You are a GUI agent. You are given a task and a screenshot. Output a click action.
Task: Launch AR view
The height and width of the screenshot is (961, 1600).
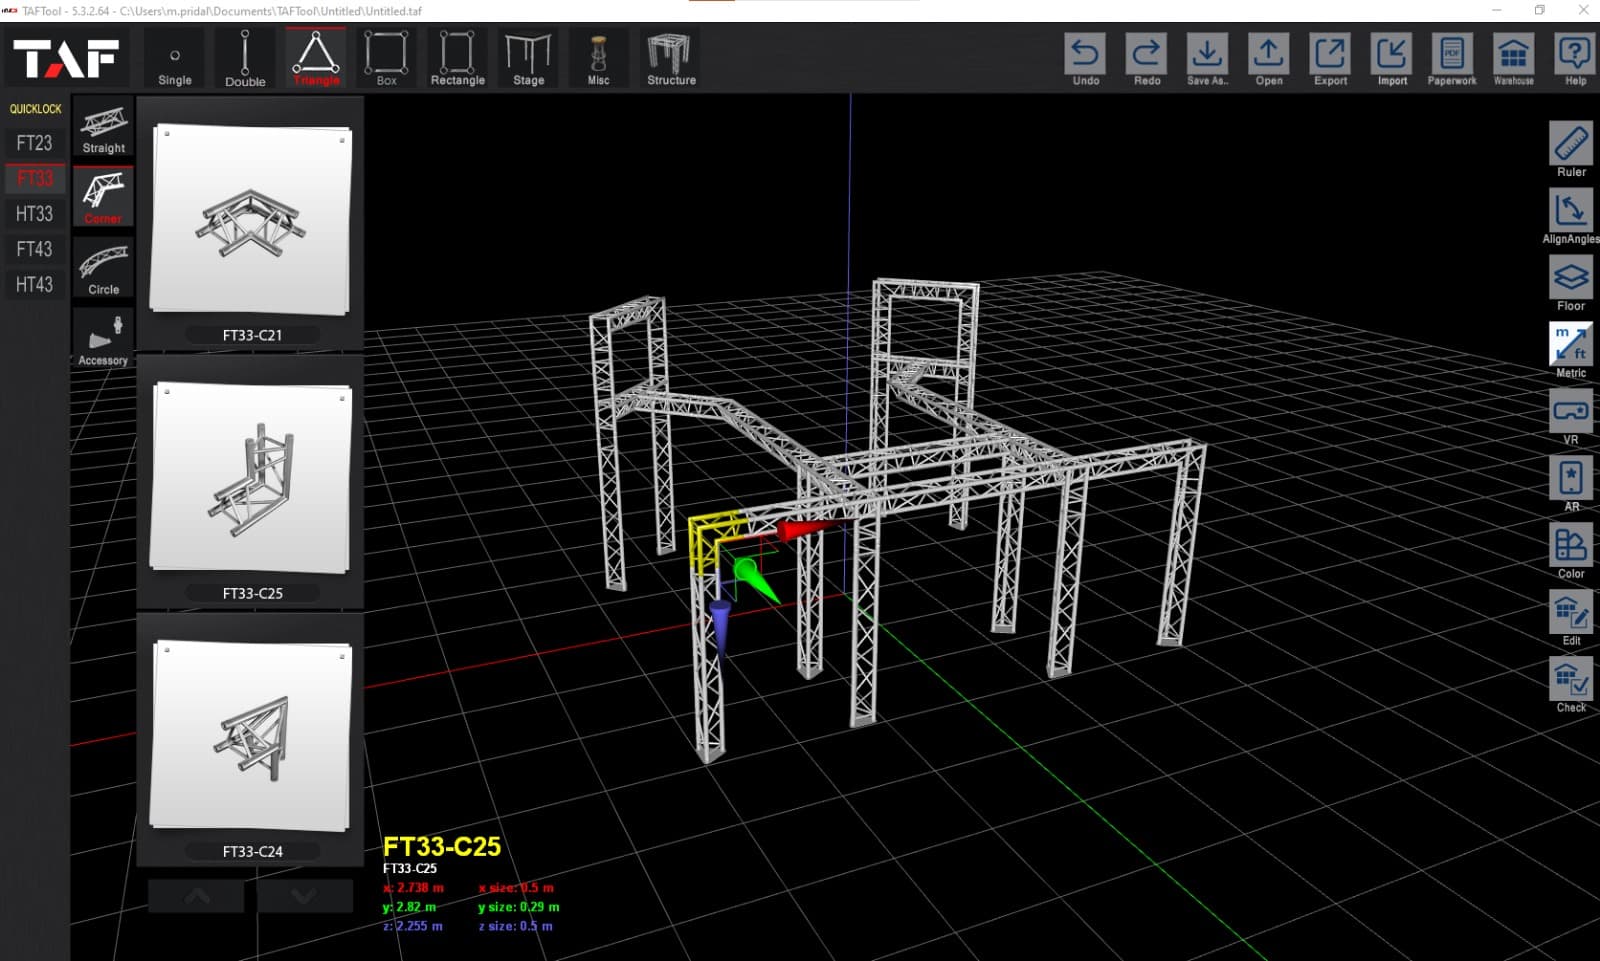pos(1571,485)
